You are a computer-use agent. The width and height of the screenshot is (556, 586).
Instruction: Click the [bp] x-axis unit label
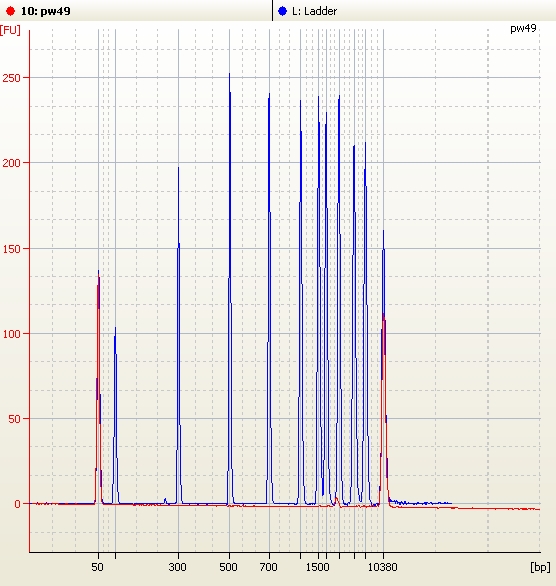pos(540,567)
